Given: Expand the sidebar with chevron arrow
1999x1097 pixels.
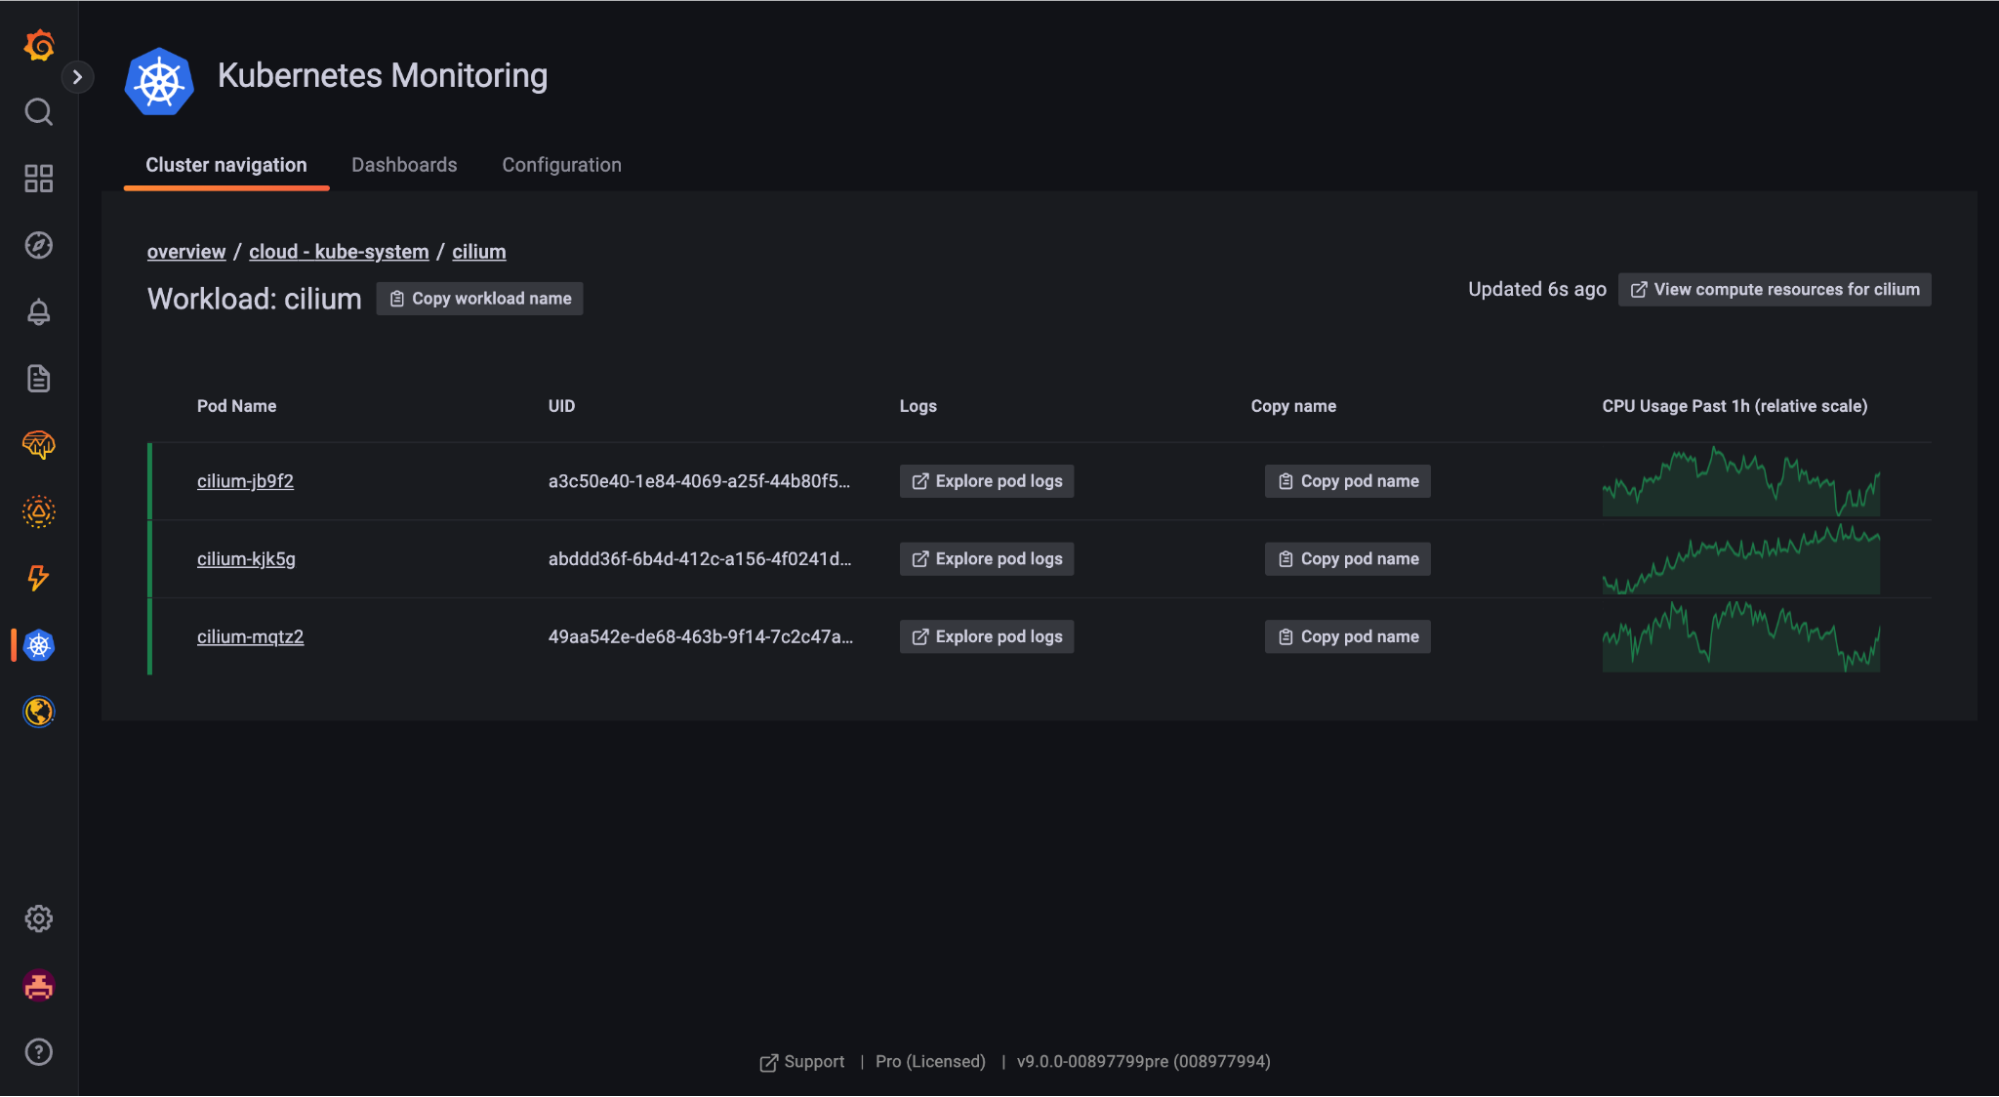Looking at the screenshot, I should click(77, 77).
